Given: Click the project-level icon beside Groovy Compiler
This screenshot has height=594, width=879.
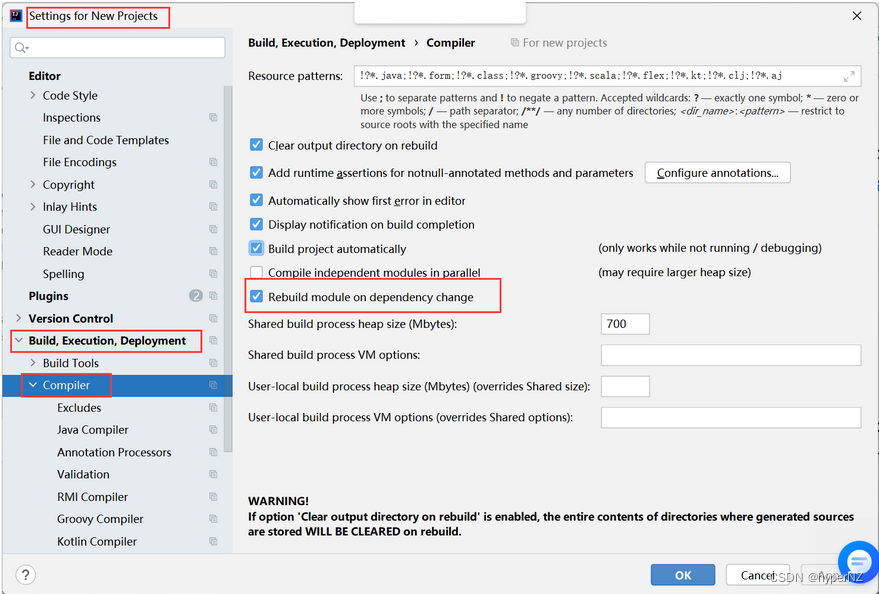Looking at the screenshot, I should (213, 519).
